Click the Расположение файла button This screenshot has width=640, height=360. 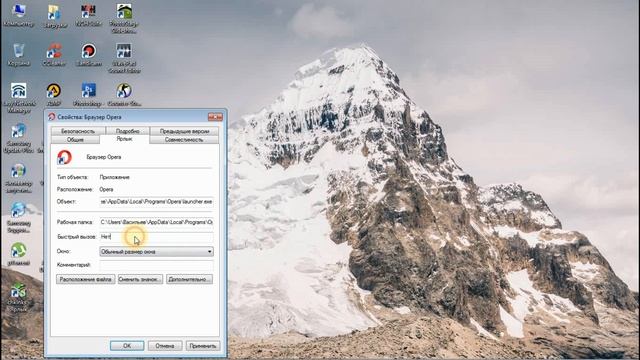pyautogui.click(x=86, y=280)
